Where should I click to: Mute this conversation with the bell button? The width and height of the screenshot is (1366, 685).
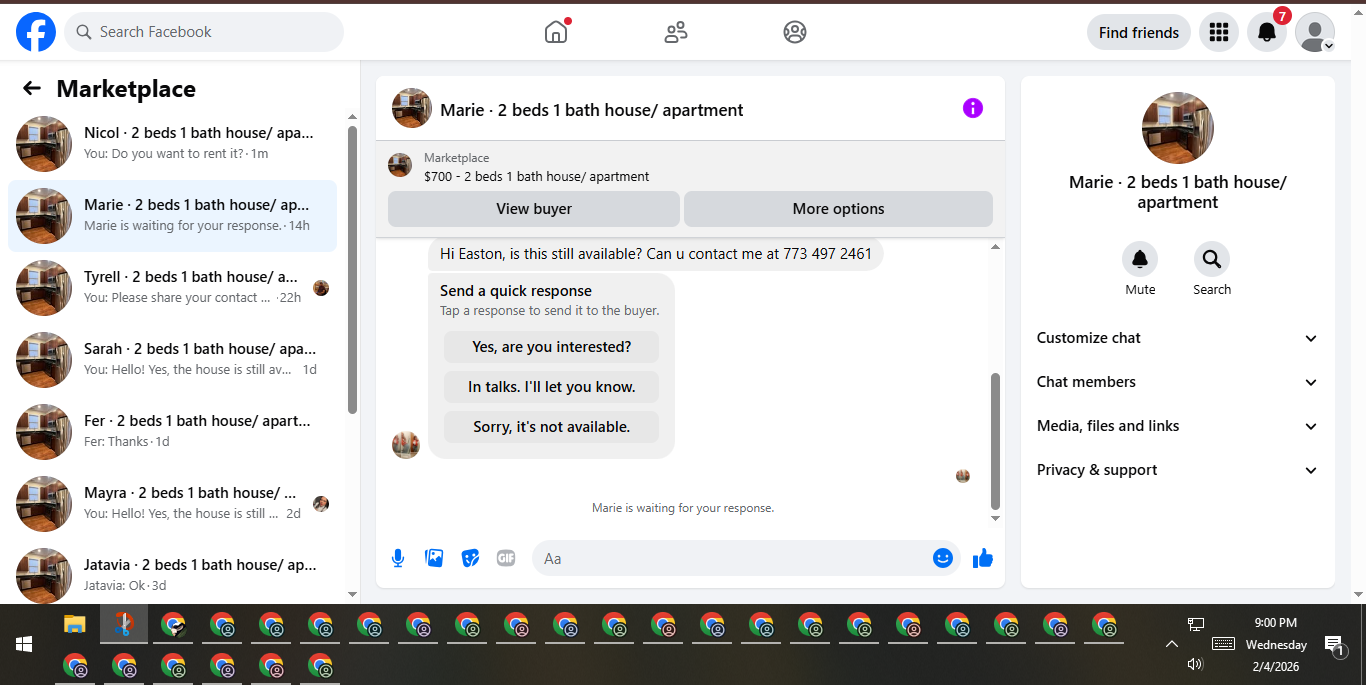1140,260
